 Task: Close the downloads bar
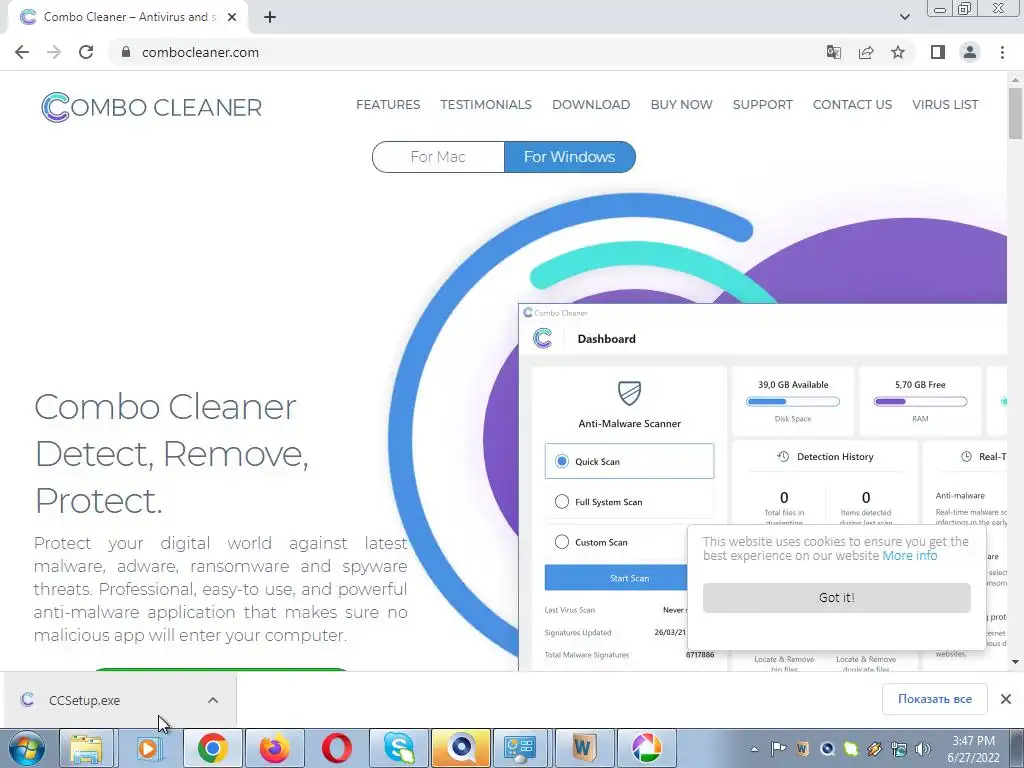point(1006,699)
